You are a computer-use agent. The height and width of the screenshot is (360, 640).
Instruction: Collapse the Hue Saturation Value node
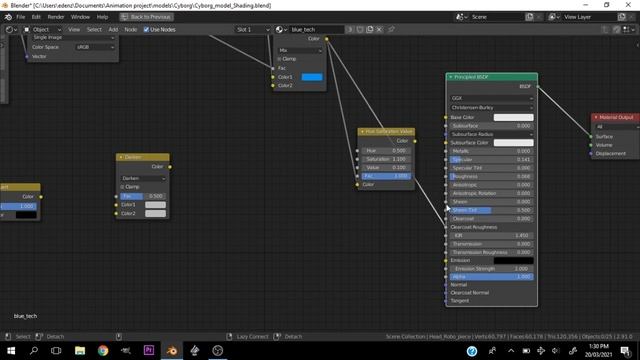coord(362,131)
